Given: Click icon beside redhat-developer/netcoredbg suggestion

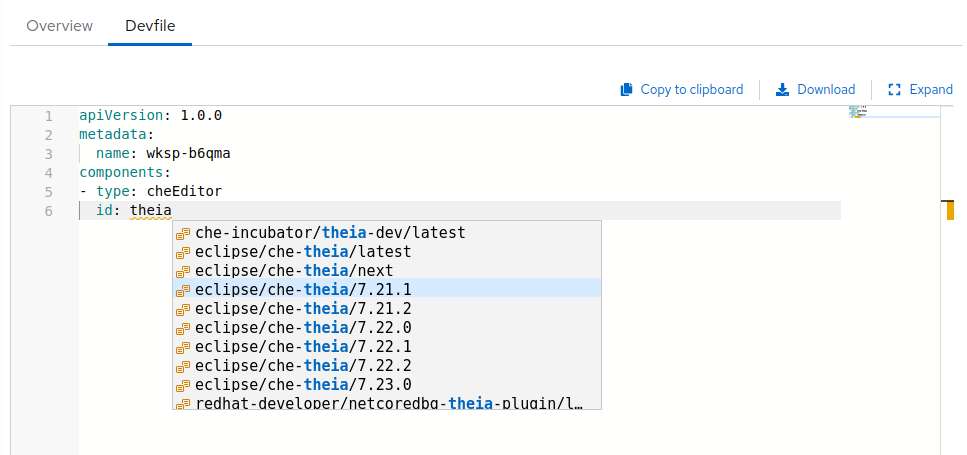Looking at the screenshot, I should pos(183,404).
